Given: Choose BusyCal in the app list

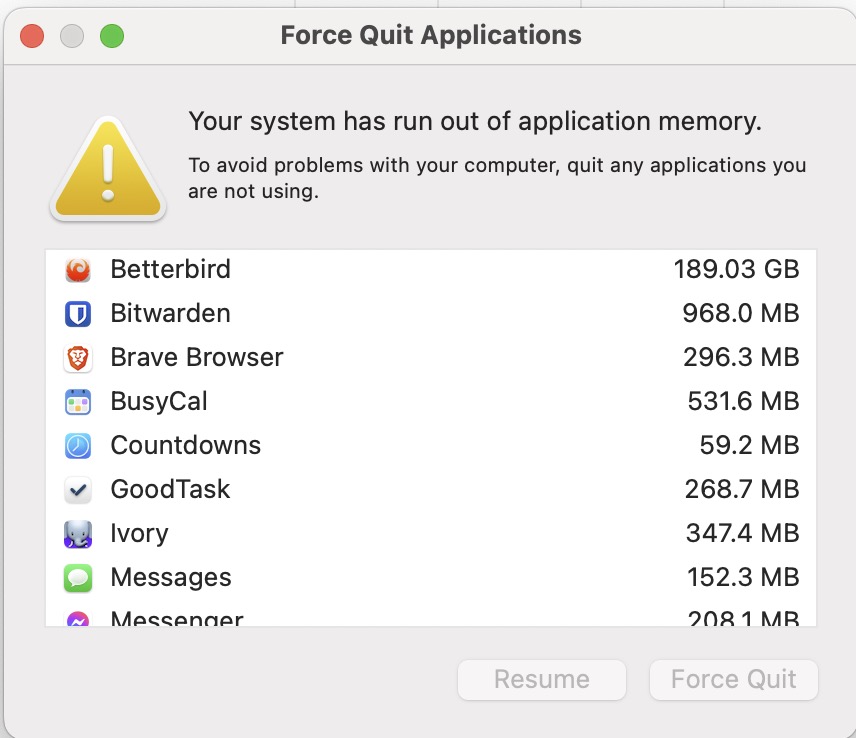Looking at the screenshot, I should click(x=159, y=402).
